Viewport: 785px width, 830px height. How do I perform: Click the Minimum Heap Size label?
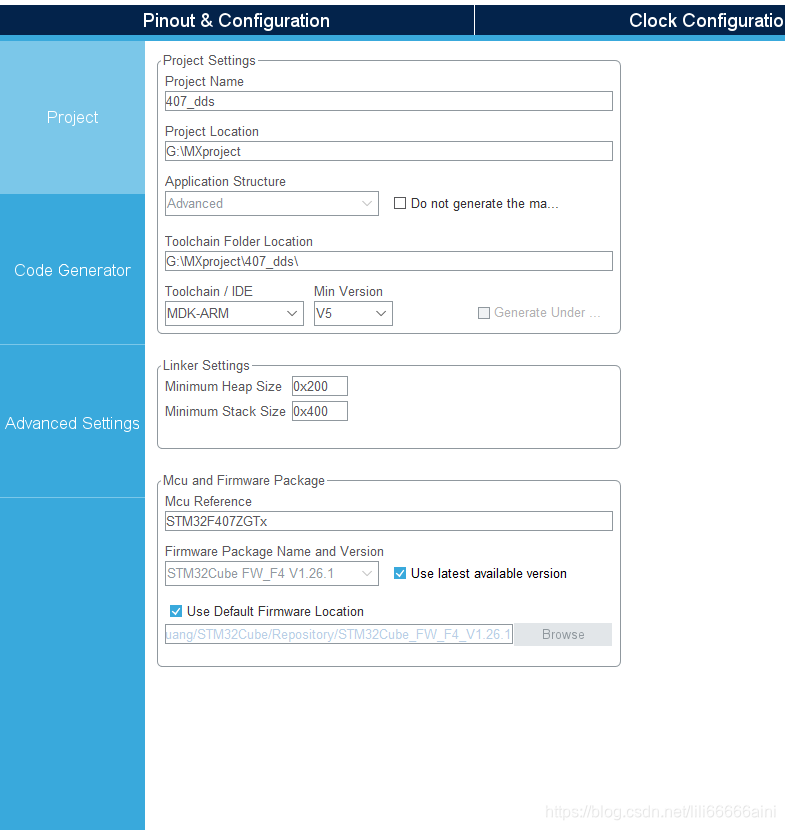pos(223,386)
